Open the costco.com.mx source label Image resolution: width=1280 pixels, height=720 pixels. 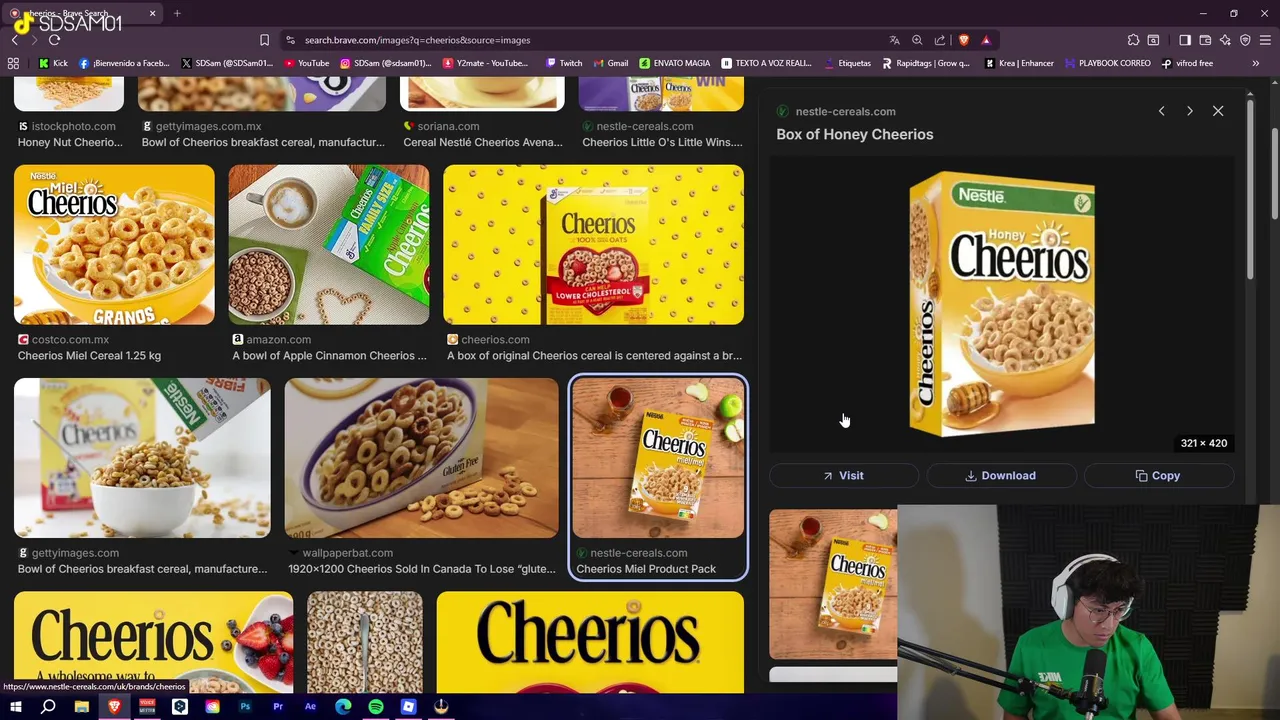(x=70, y=340)
